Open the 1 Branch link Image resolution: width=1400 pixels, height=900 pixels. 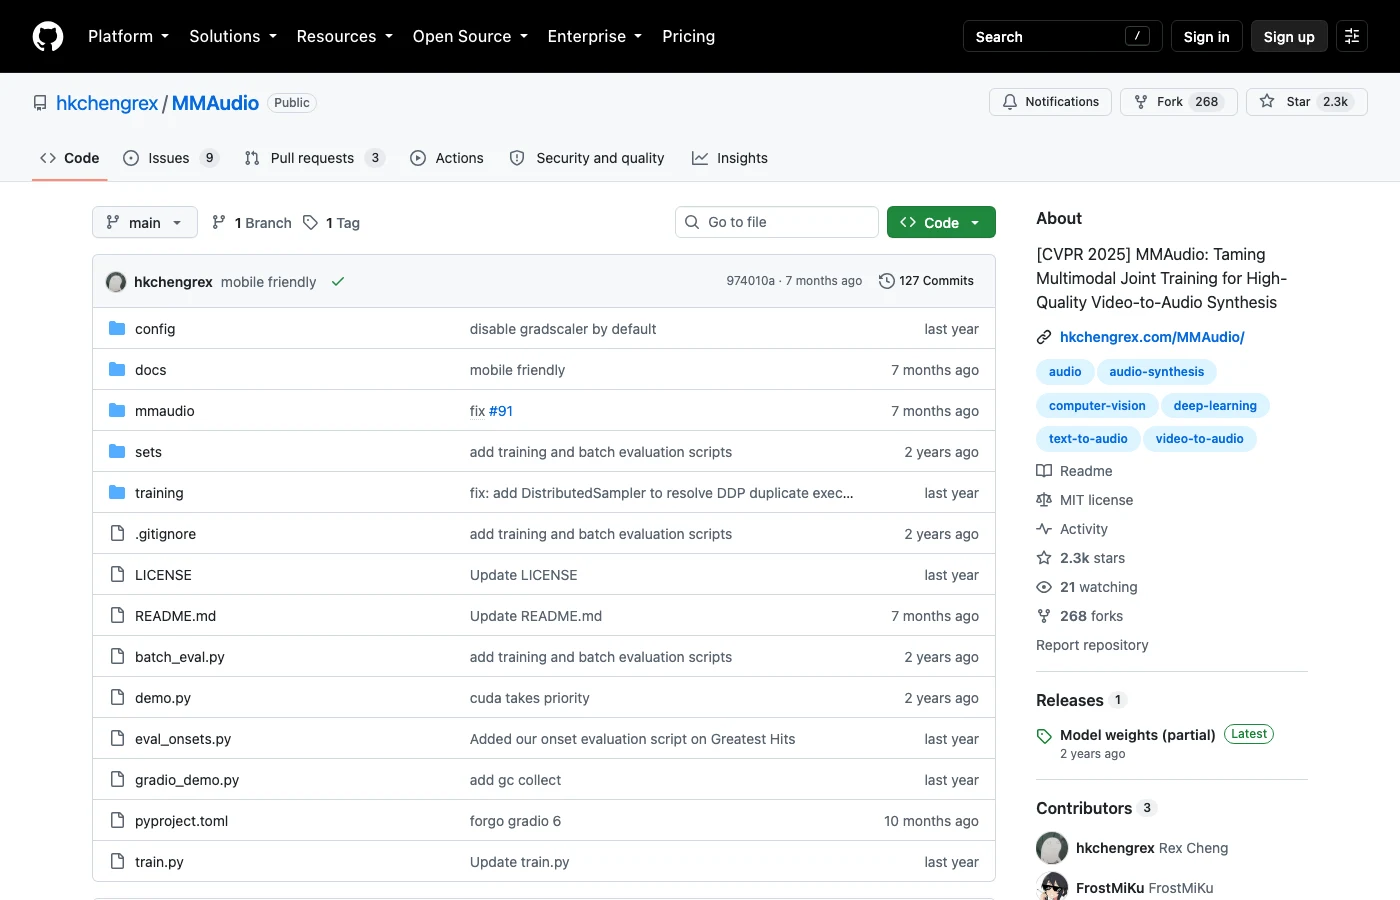[x=252, y=222]
